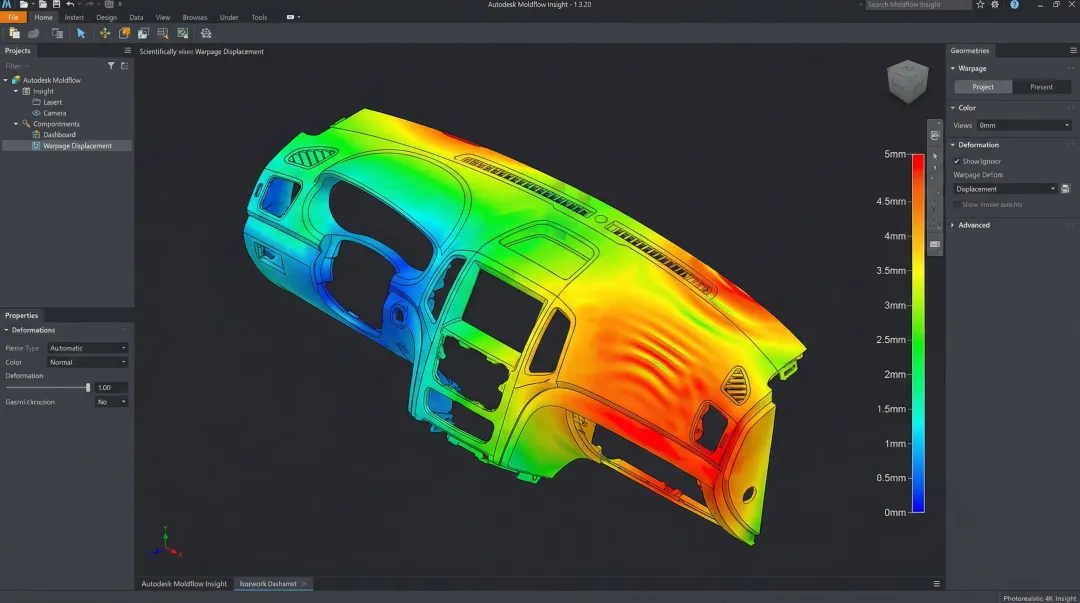Open the File menu
Screen dimensions: 1080x603
point(13,17)
